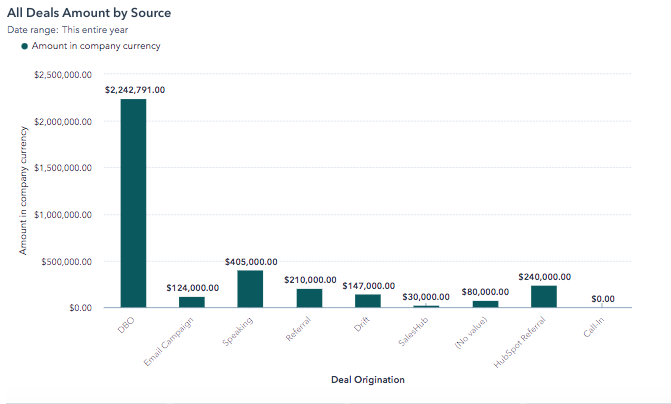This screenshot has height=404, width=671.
Task: Click the $1,500,000.00 y-axis tick
Action: (x=63, y=168)
